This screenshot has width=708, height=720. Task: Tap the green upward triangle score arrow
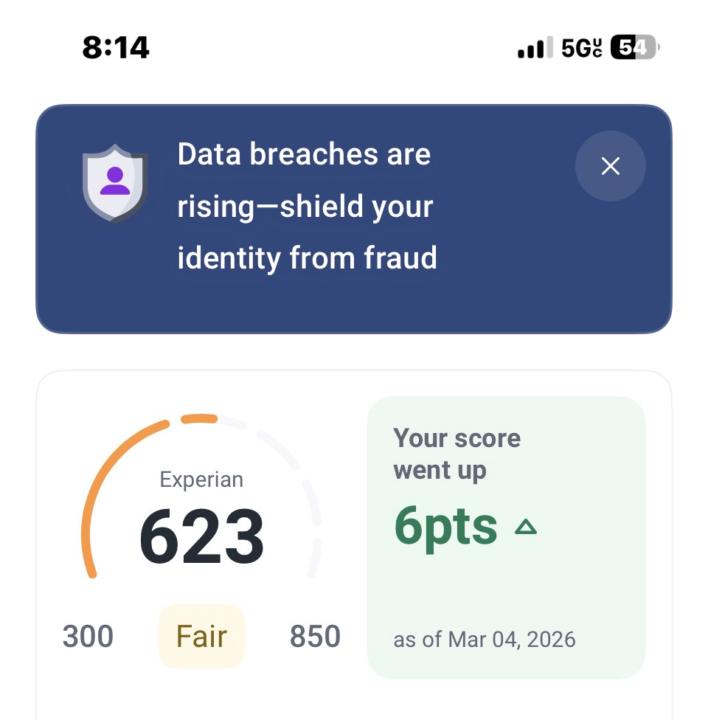526,527
